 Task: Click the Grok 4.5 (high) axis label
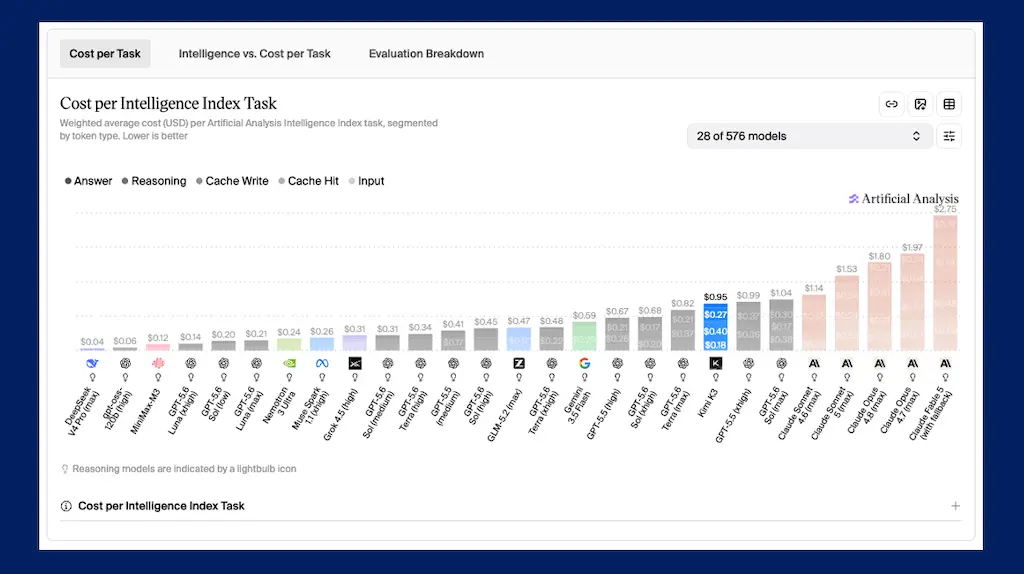coord(341,414)
